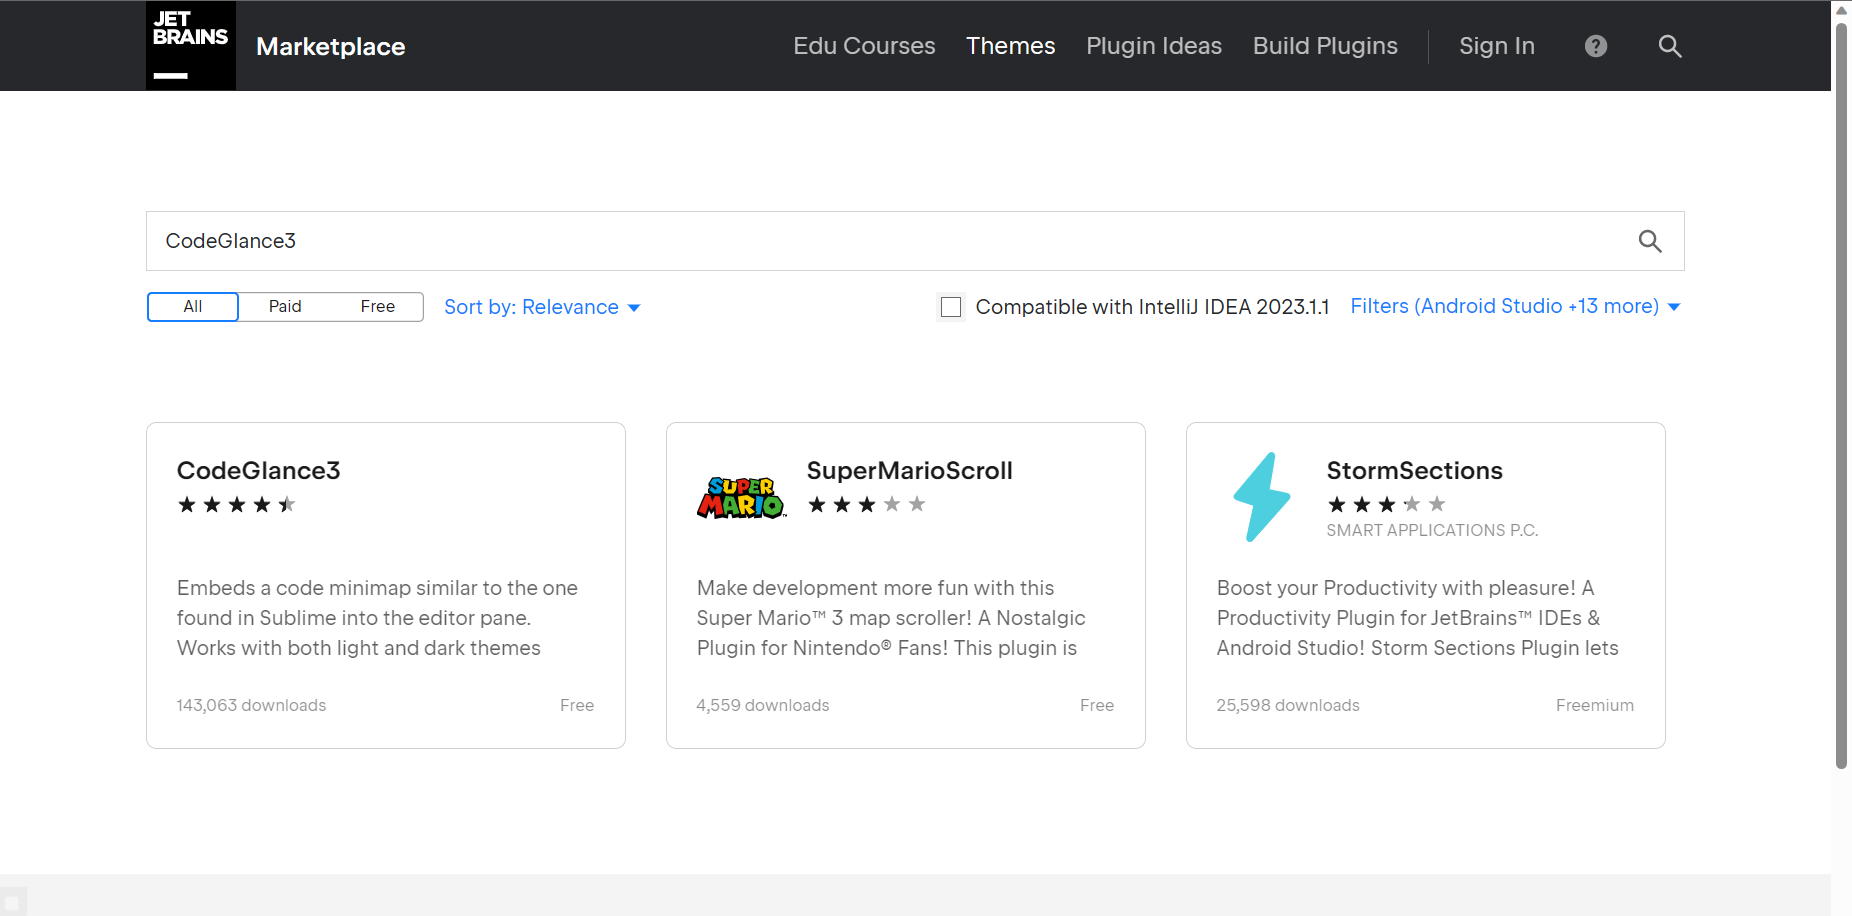Go to the Themes section
1852x916 pixels.
1011,46
